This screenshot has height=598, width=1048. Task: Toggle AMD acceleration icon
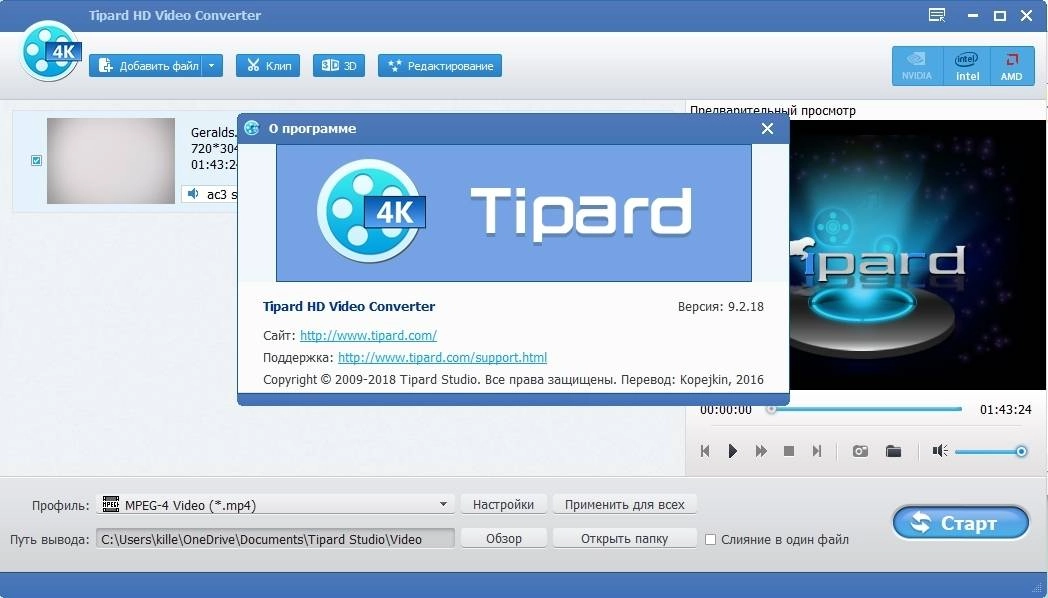[x=1011, y=66]
